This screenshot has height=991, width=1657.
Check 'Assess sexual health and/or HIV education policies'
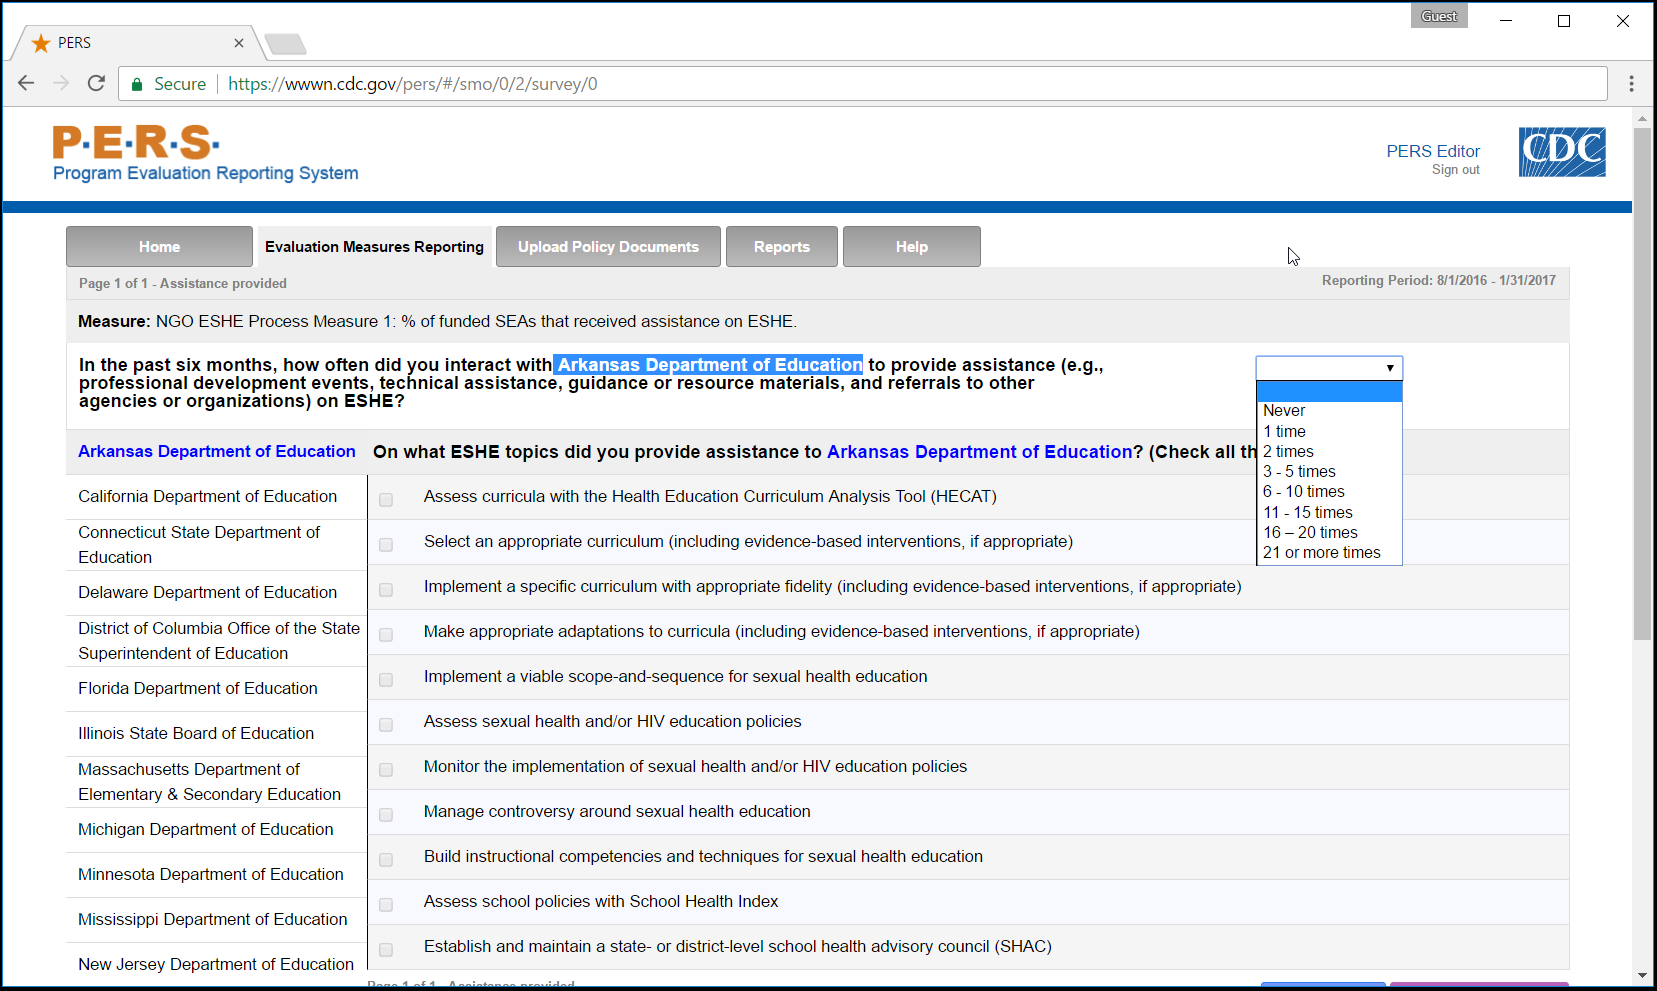pos(386,724)
